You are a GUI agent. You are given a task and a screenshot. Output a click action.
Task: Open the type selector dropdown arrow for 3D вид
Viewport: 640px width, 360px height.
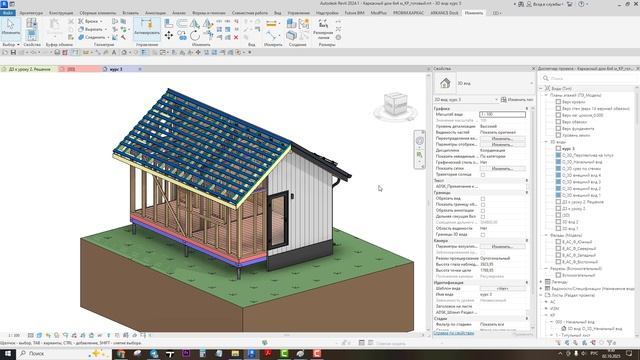[x=531, y=83]
